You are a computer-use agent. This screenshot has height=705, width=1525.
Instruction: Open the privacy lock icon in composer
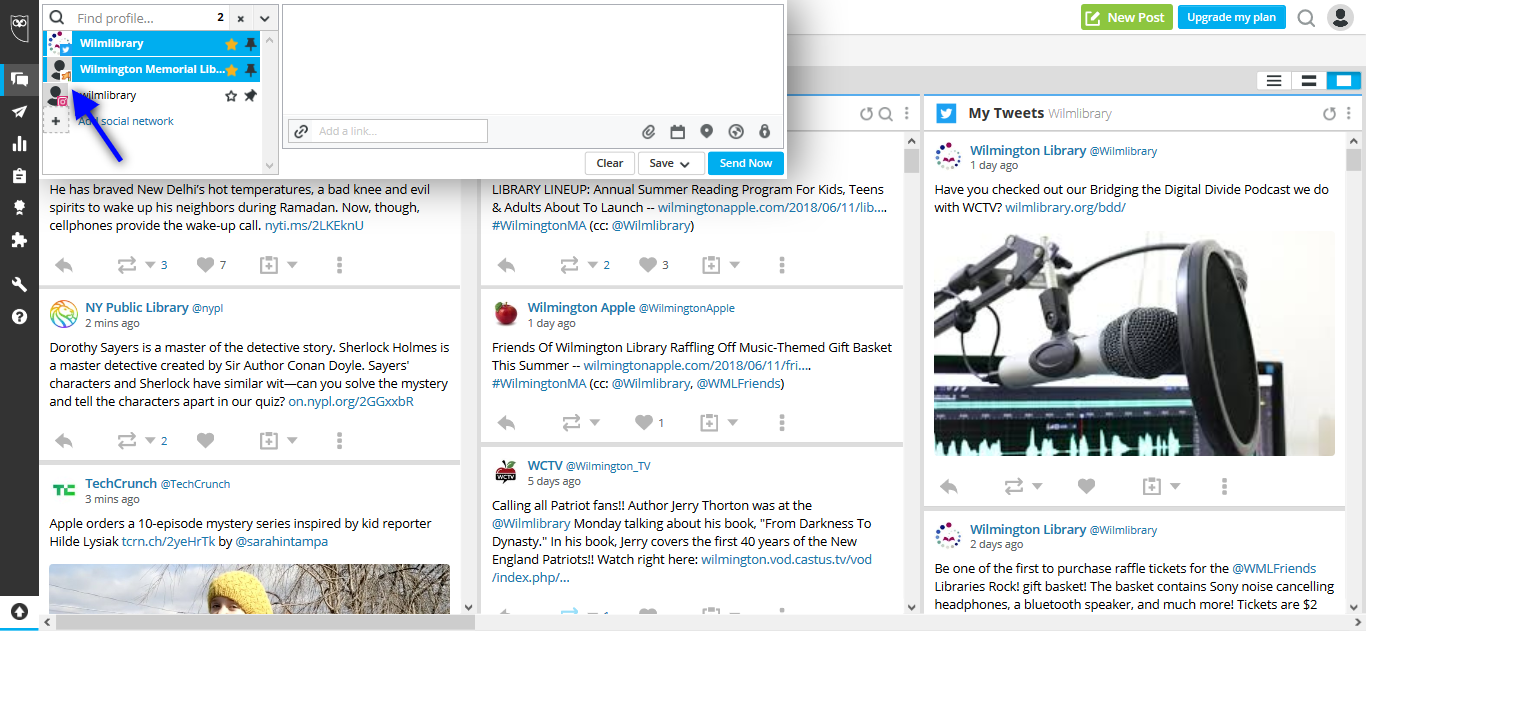tap(765, 132)
